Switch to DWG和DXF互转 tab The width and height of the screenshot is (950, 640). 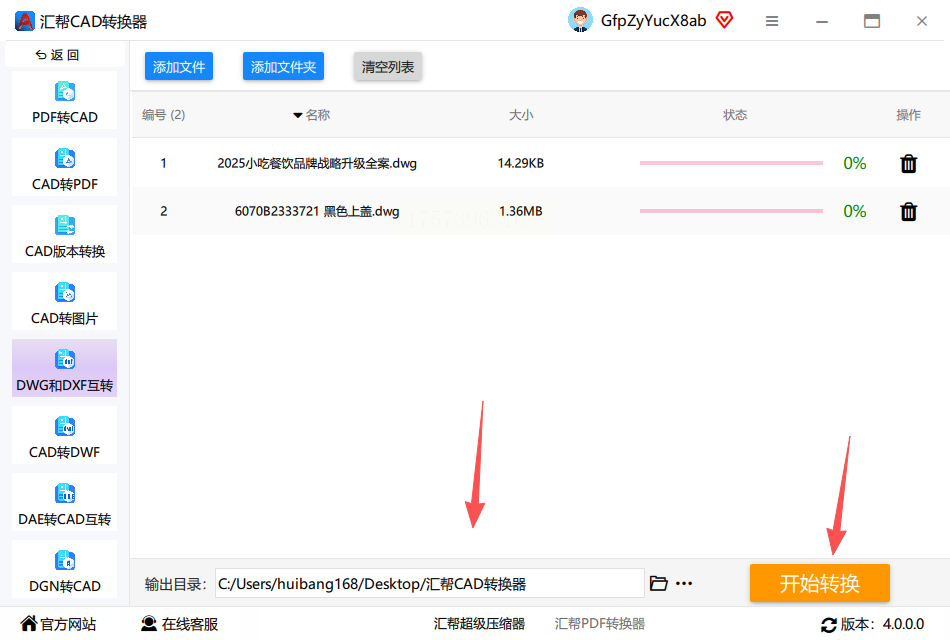tap(65, 368)
